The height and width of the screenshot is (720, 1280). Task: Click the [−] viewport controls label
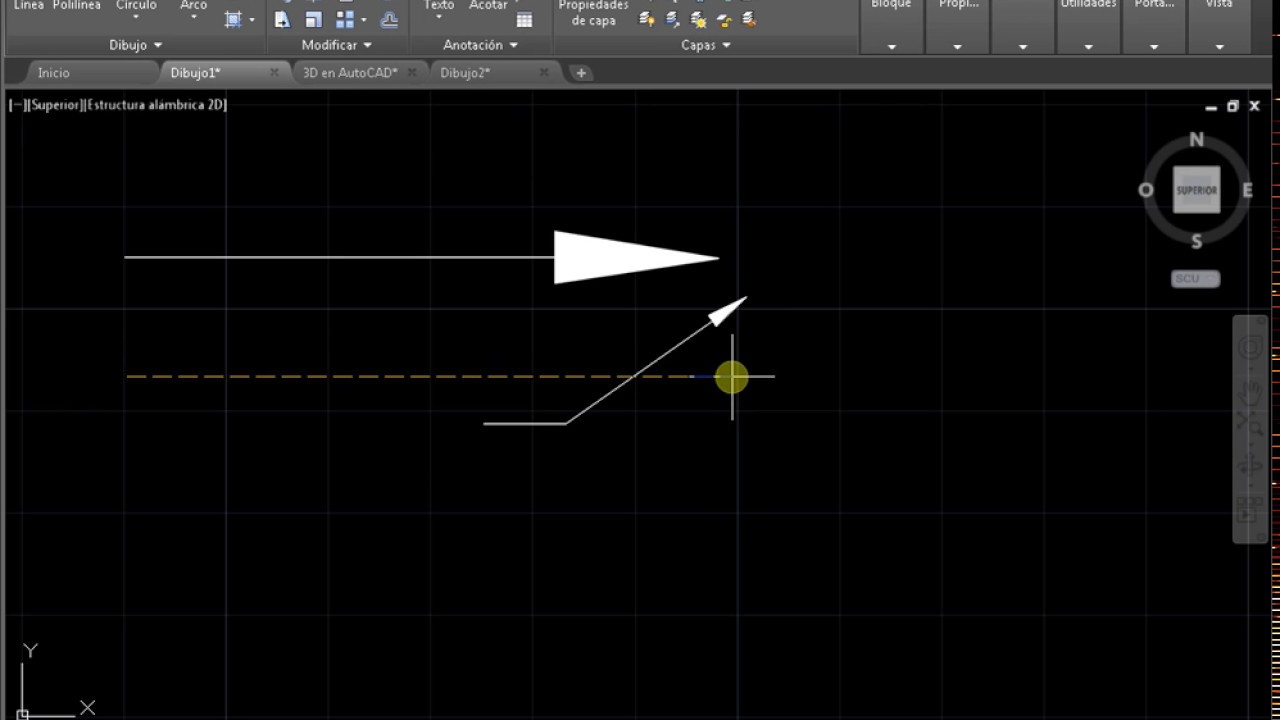[17, 105]
